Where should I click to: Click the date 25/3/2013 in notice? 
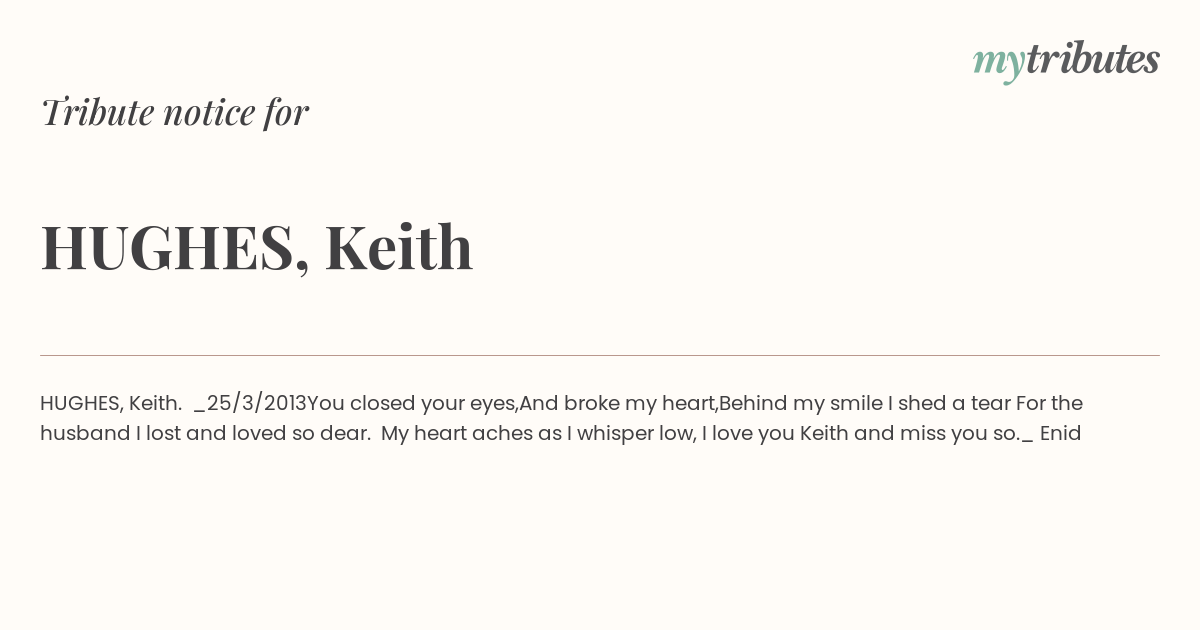click(257, 403)
